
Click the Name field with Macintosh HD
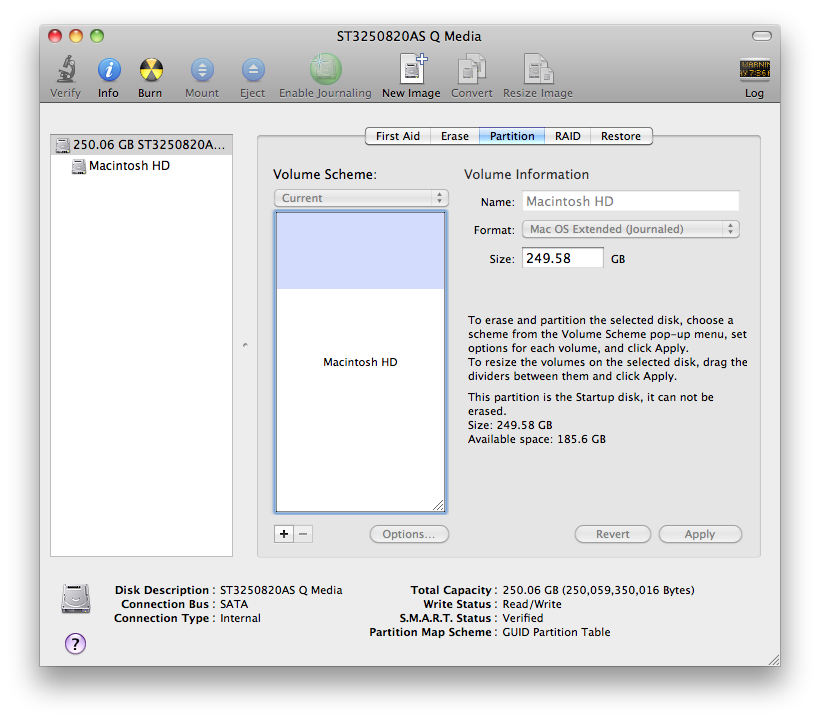coord(631,201)
